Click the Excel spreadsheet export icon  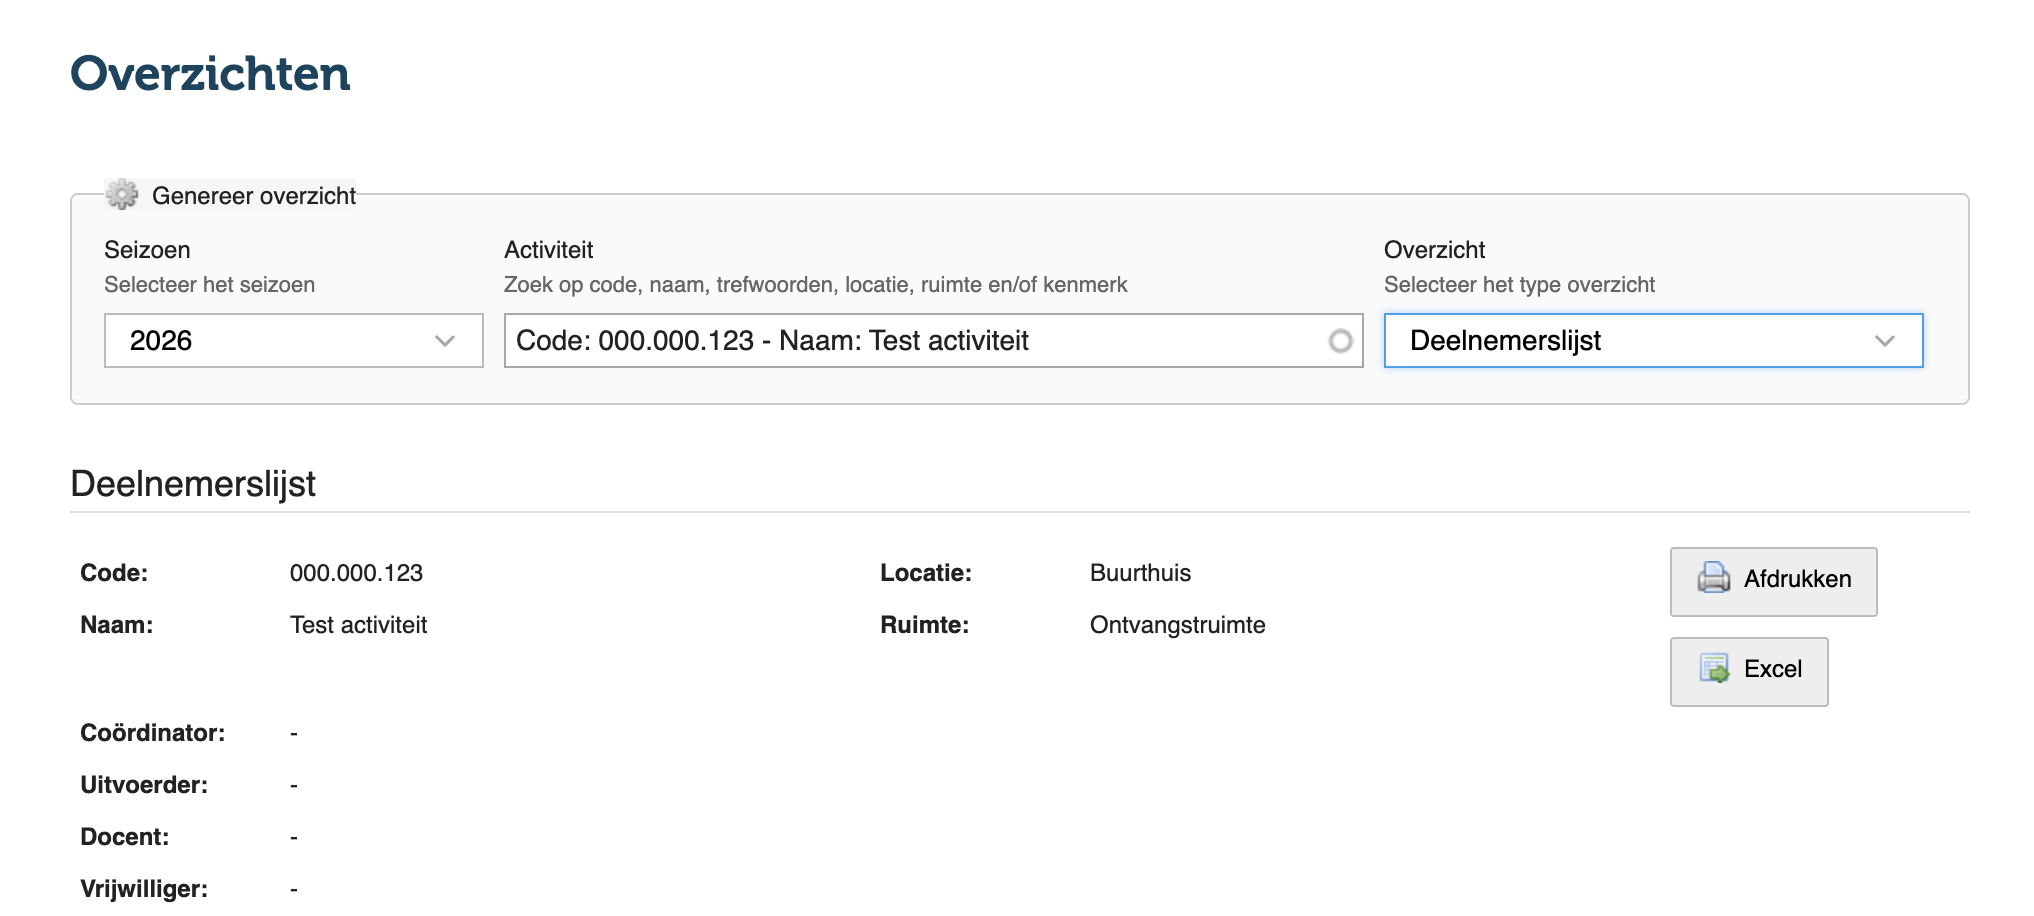coord(1714,668)
